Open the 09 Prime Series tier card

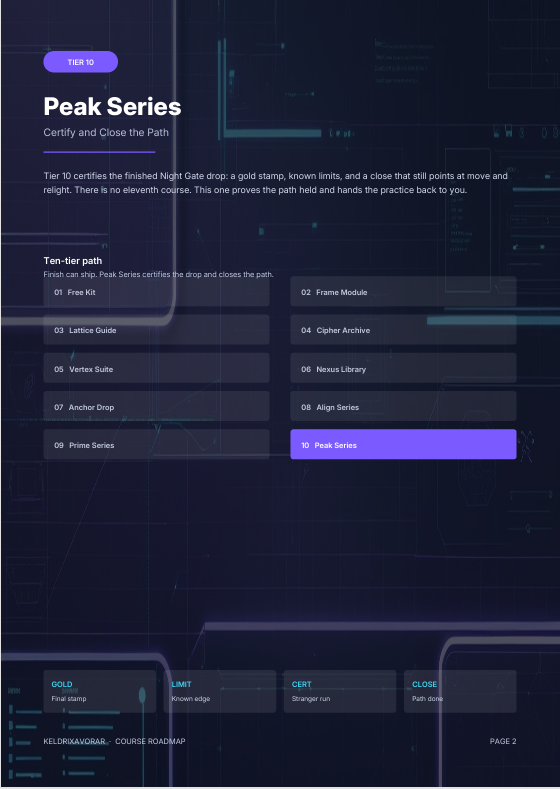click(156, 445)
